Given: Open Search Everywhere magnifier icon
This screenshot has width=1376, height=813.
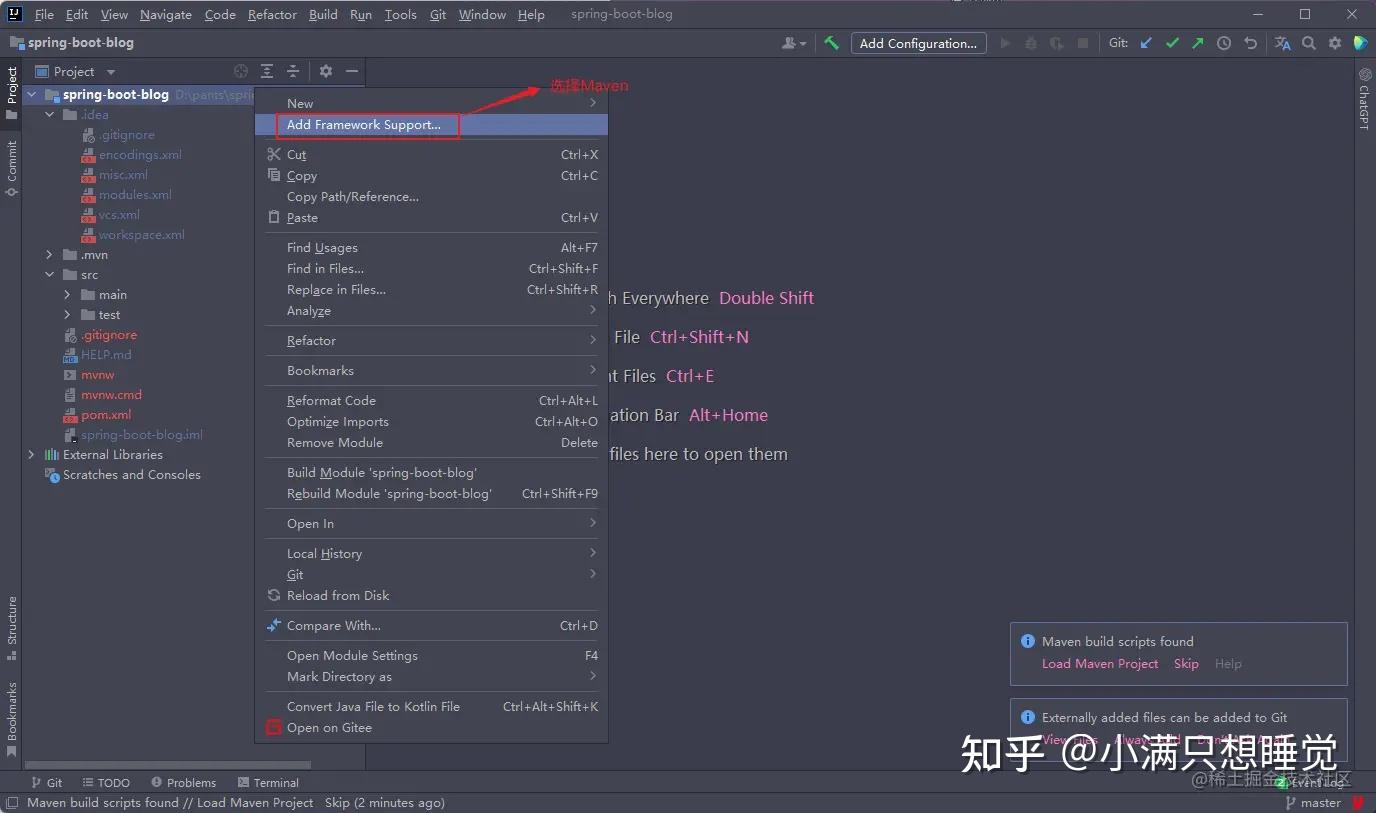Looking at the screenshot, I should tap(1308, 43).
